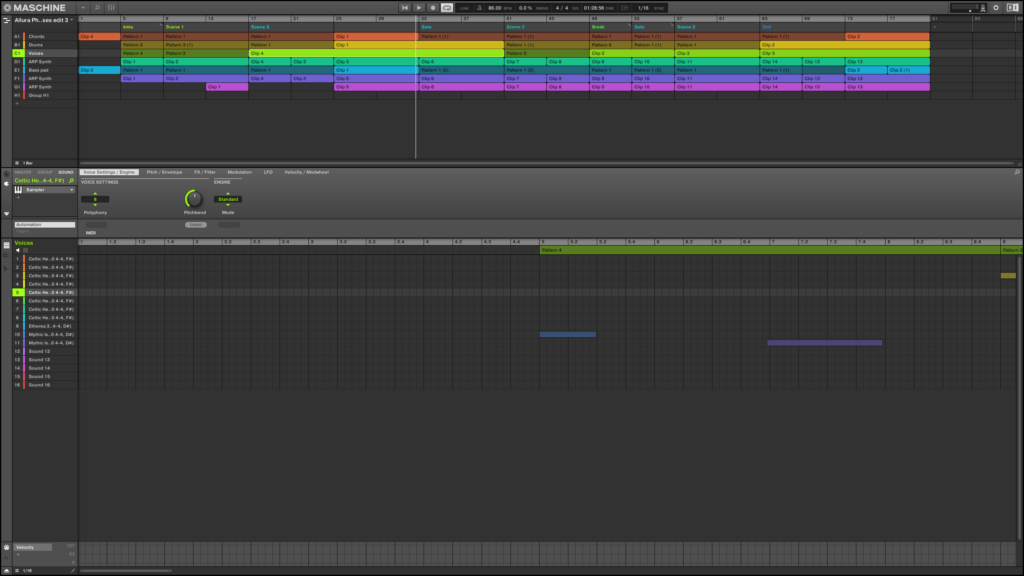This screenshot has height=576, width=1024.
Task: Open the Velocity / Modwheel tab
Action: point(307,172)
